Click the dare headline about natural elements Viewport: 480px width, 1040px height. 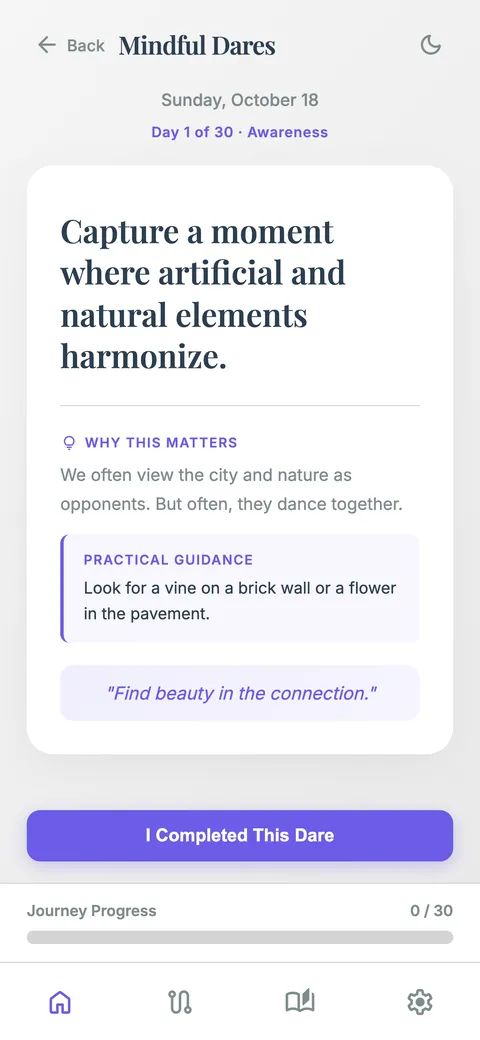pos(204,294)
